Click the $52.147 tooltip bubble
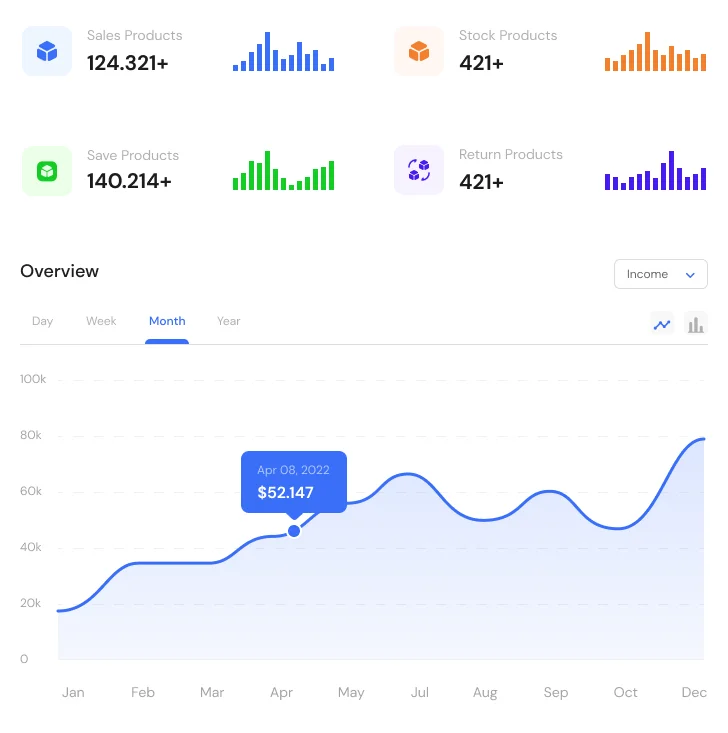The height and width of the screenshot is (733, 728). (x=293, y=482)
